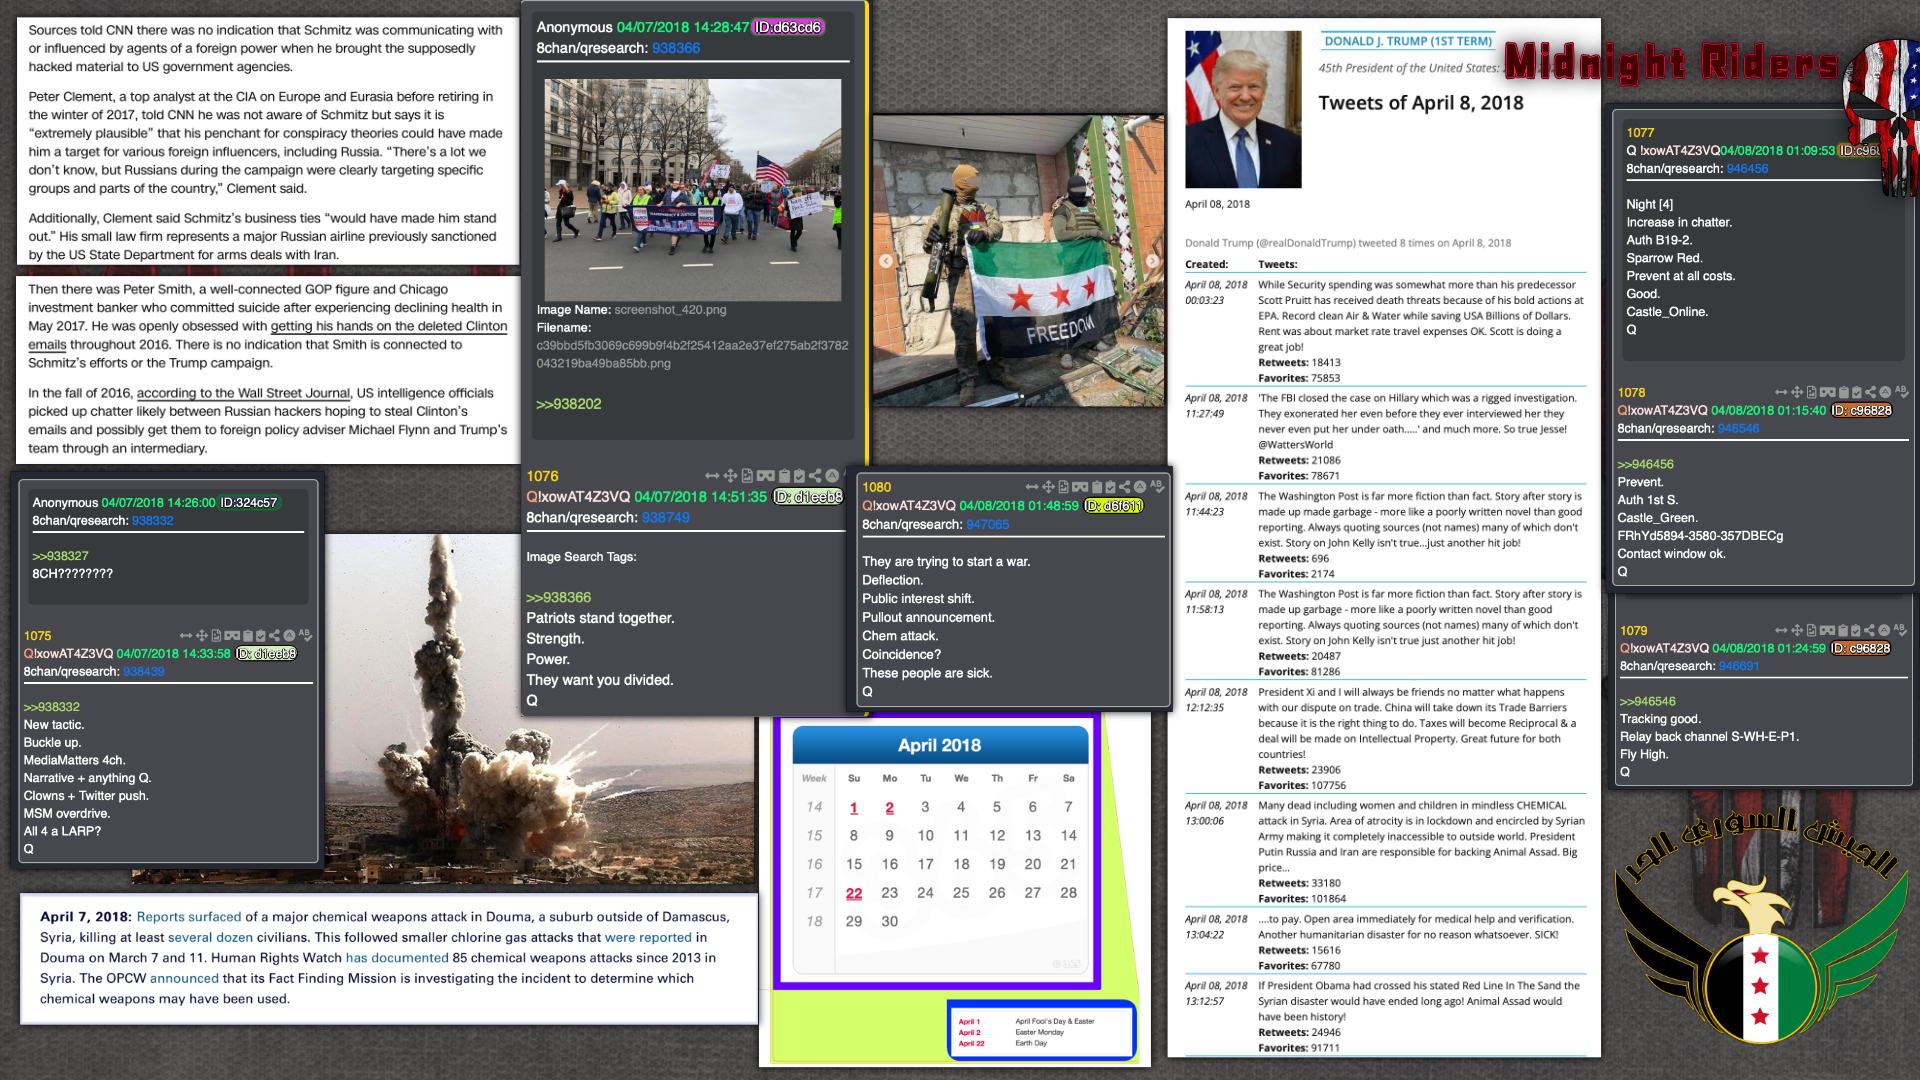Click the circled up-arrow icon on post 1078
The image size is (1920, 1080).
pos(1885,392)
